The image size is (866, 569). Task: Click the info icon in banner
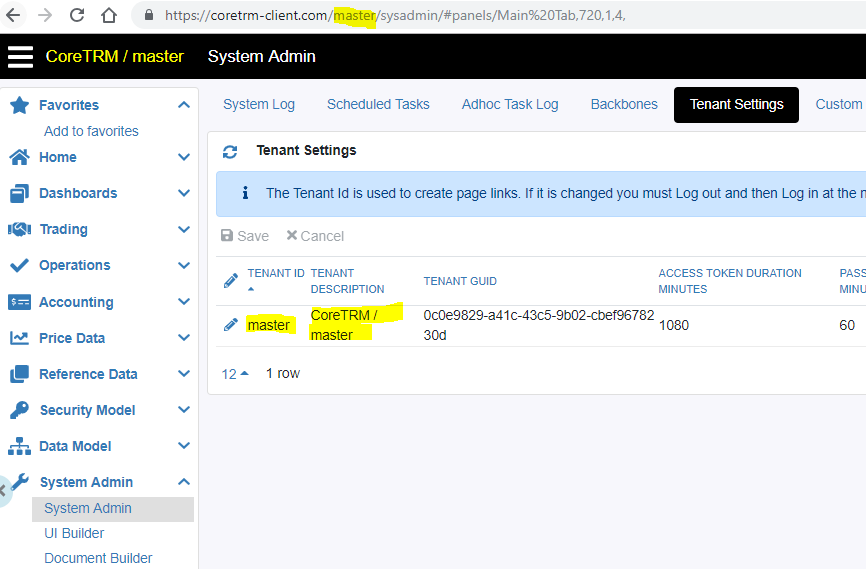[x=245, y=193]
